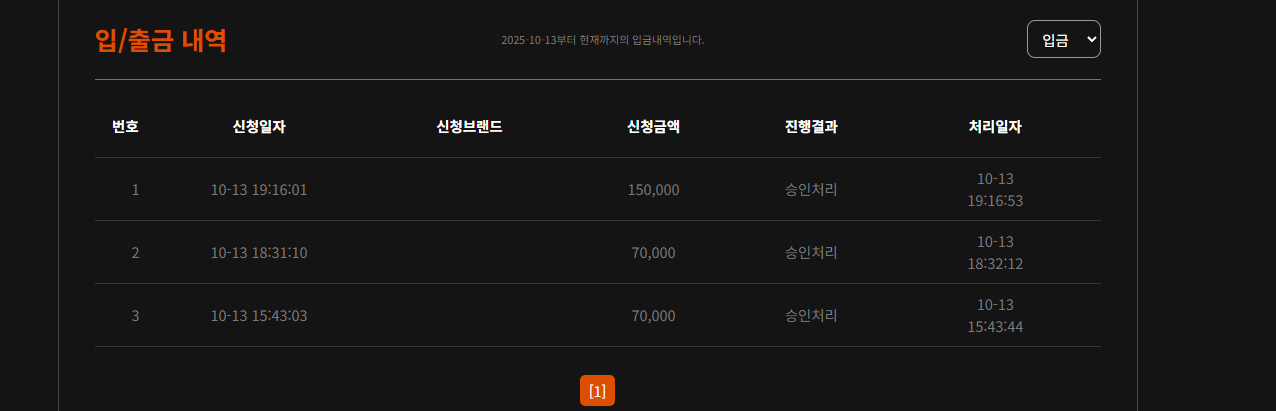Click processed time 15:43:44 cell

click(x=995, y=316)
